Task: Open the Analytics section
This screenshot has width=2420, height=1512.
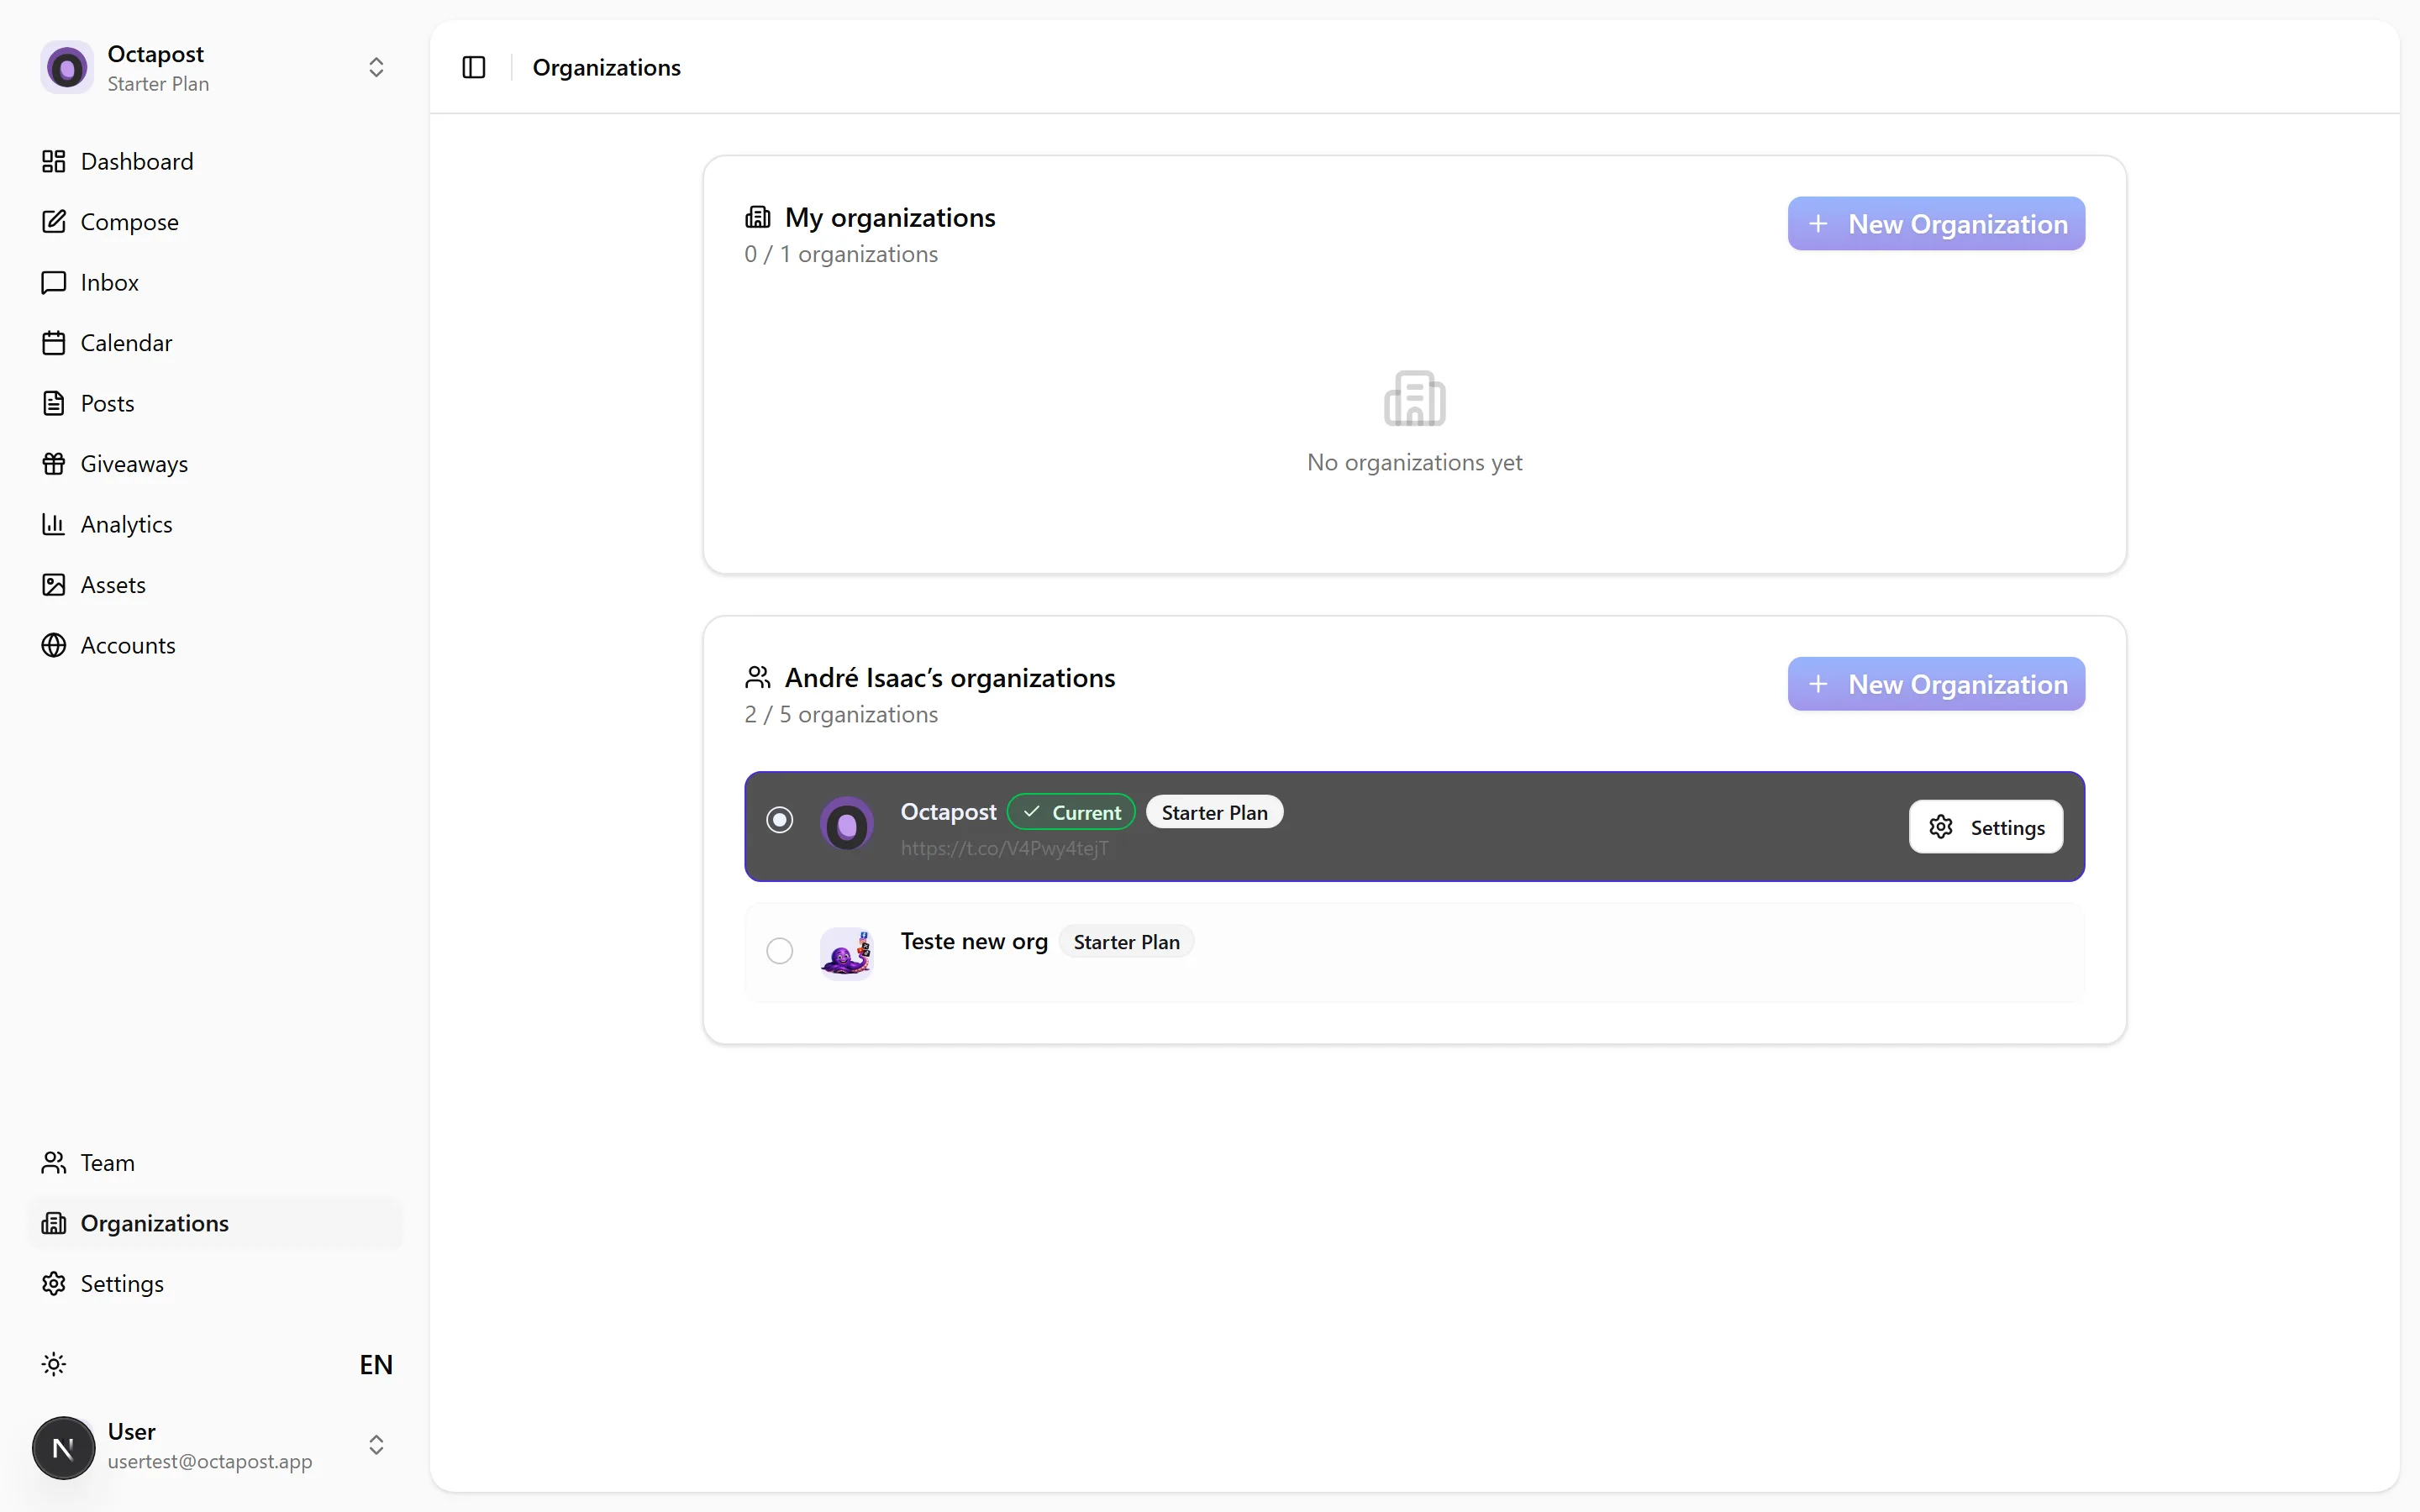Action: (216, 524)
